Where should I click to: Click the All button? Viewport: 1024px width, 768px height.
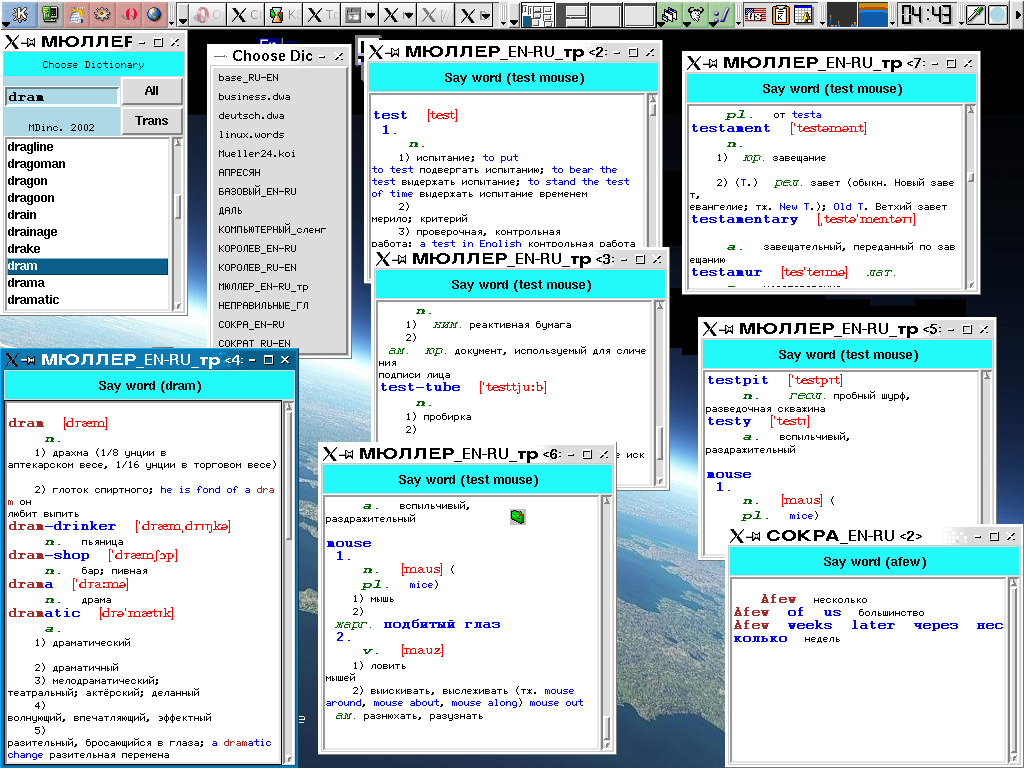pos(152,91)
